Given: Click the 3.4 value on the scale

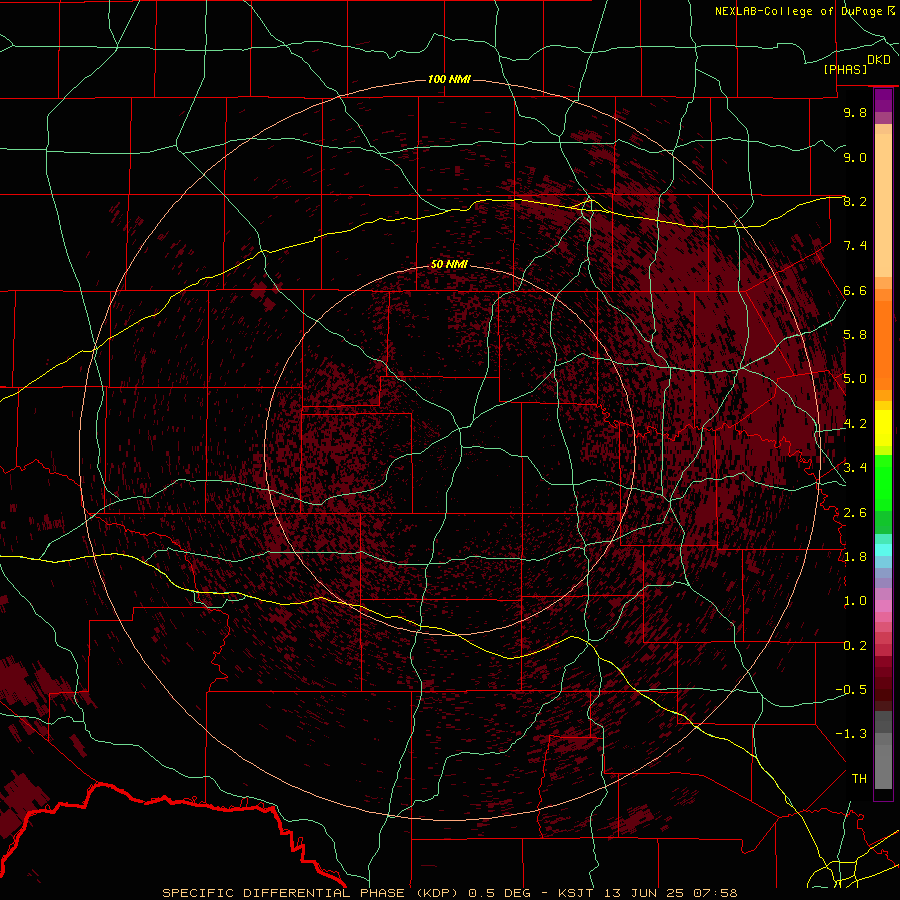Looking at the screenshot, I should tap(855, 468).
